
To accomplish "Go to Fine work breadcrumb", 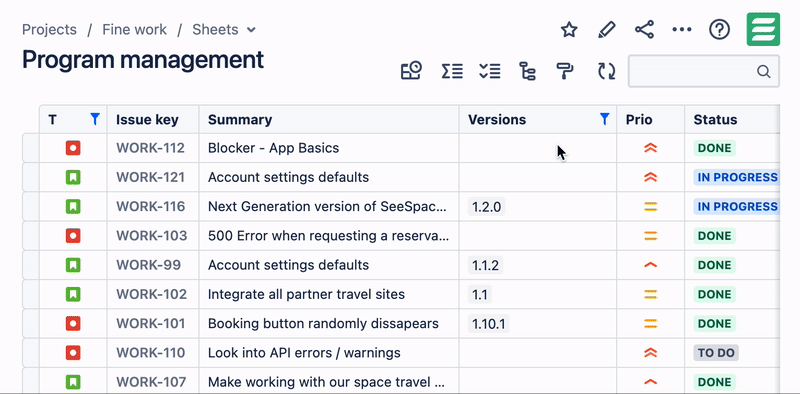I will pyautogui.click(x=135, y=30).
